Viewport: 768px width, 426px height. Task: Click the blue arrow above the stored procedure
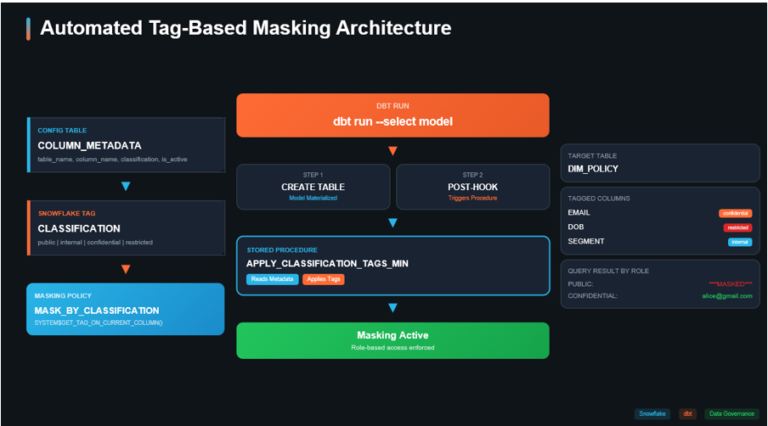pyautogui.click(x=392, y=223)
